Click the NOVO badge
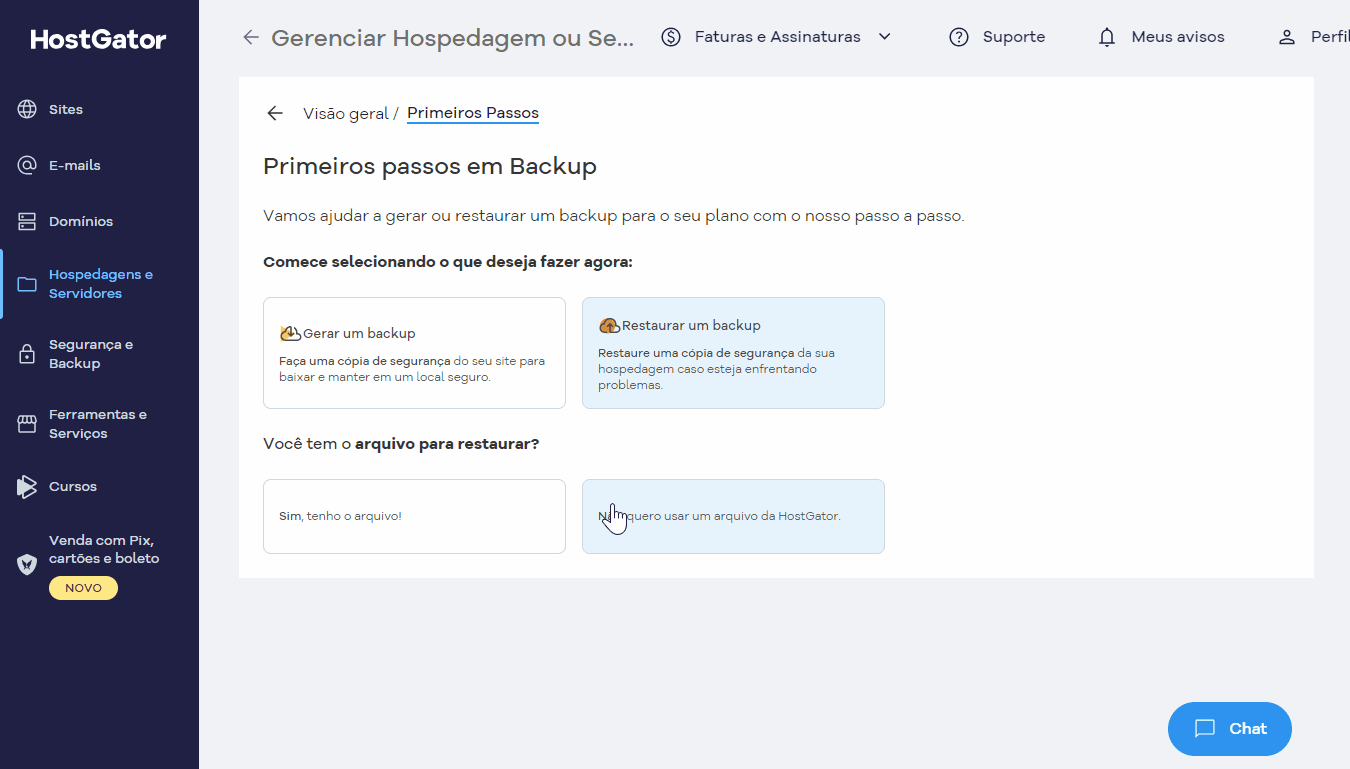The height and width of the screenshot is (769, 1350). pos(83,588)
